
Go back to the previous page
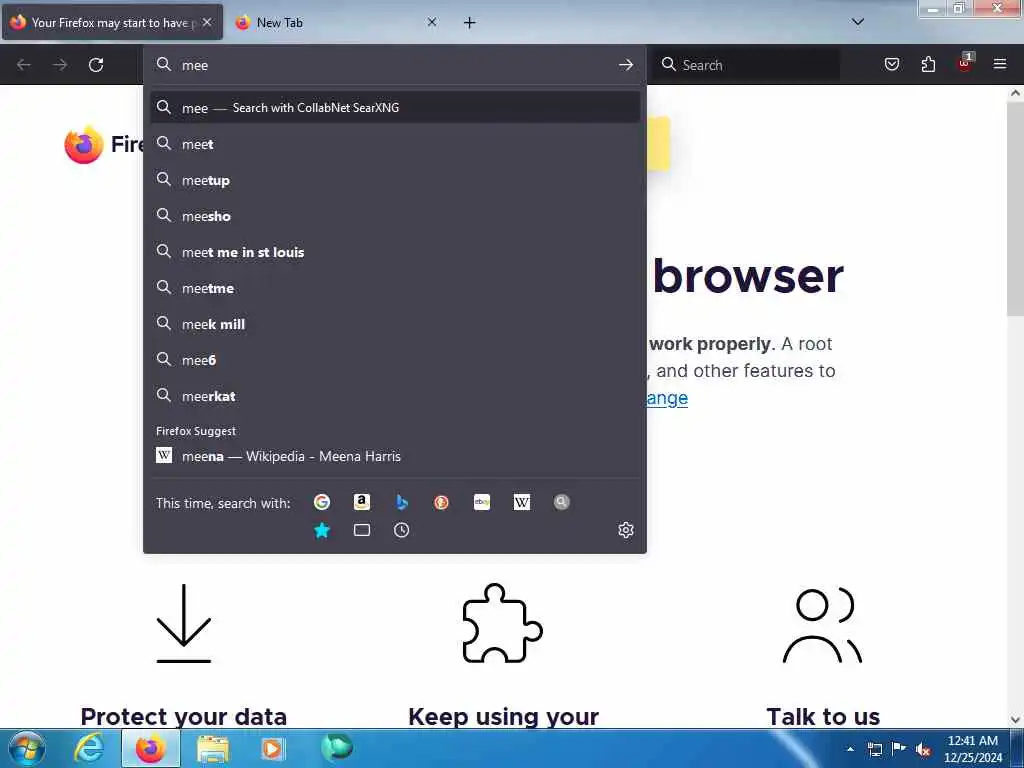[24, 65]
